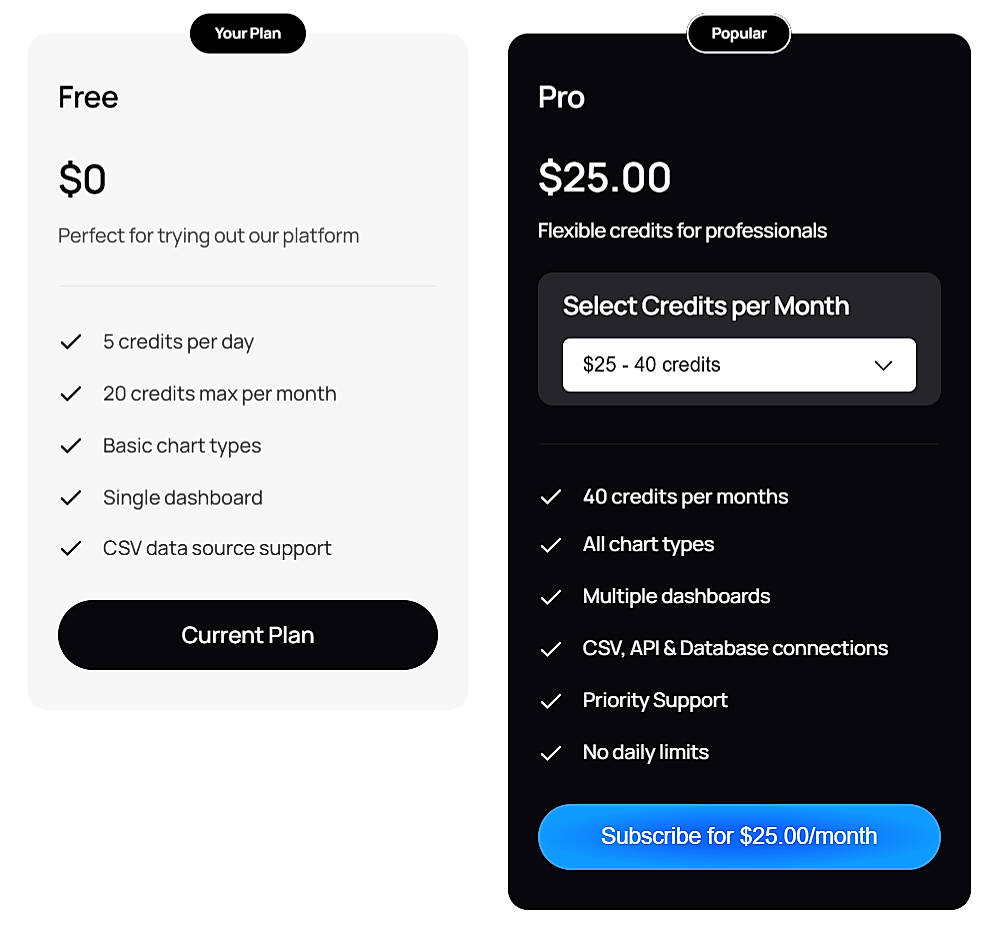Click the checkmark next to 'CSV data source support'
Viewport: 987px width, 925px height.
[x=70, y=548]
